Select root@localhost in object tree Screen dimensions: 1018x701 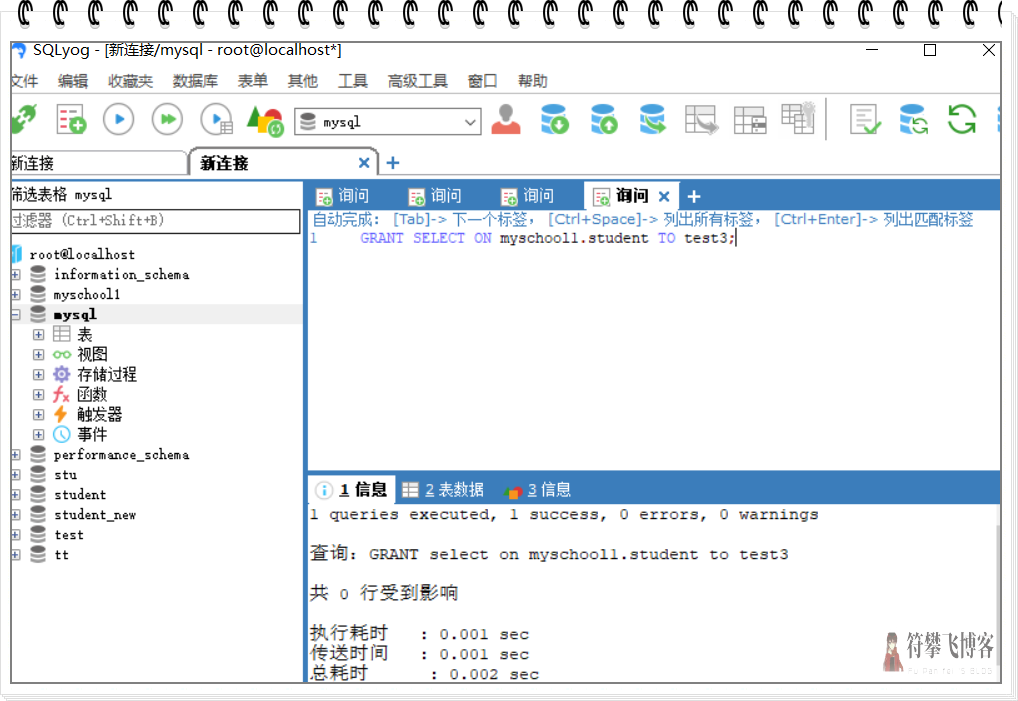[82, 254]
